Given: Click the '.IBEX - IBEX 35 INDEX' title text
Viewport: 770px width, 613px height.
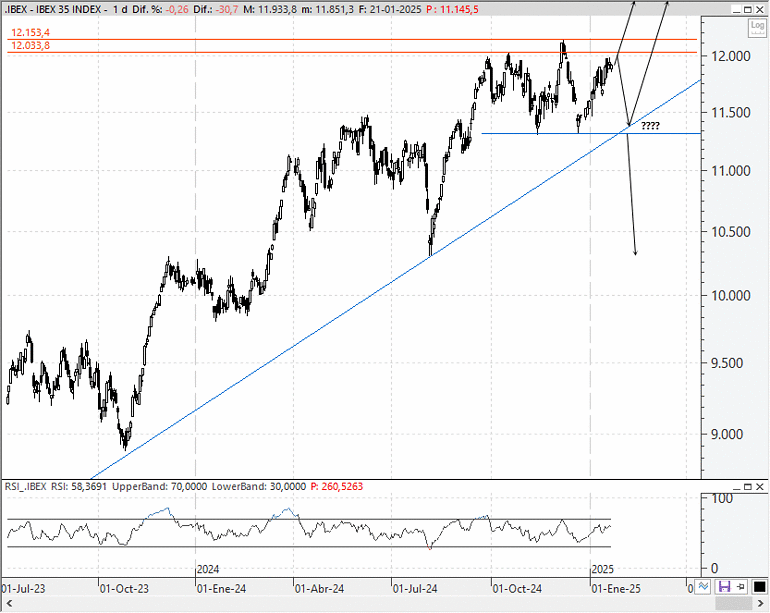Looking at the screenshot, I should [53, 9].
